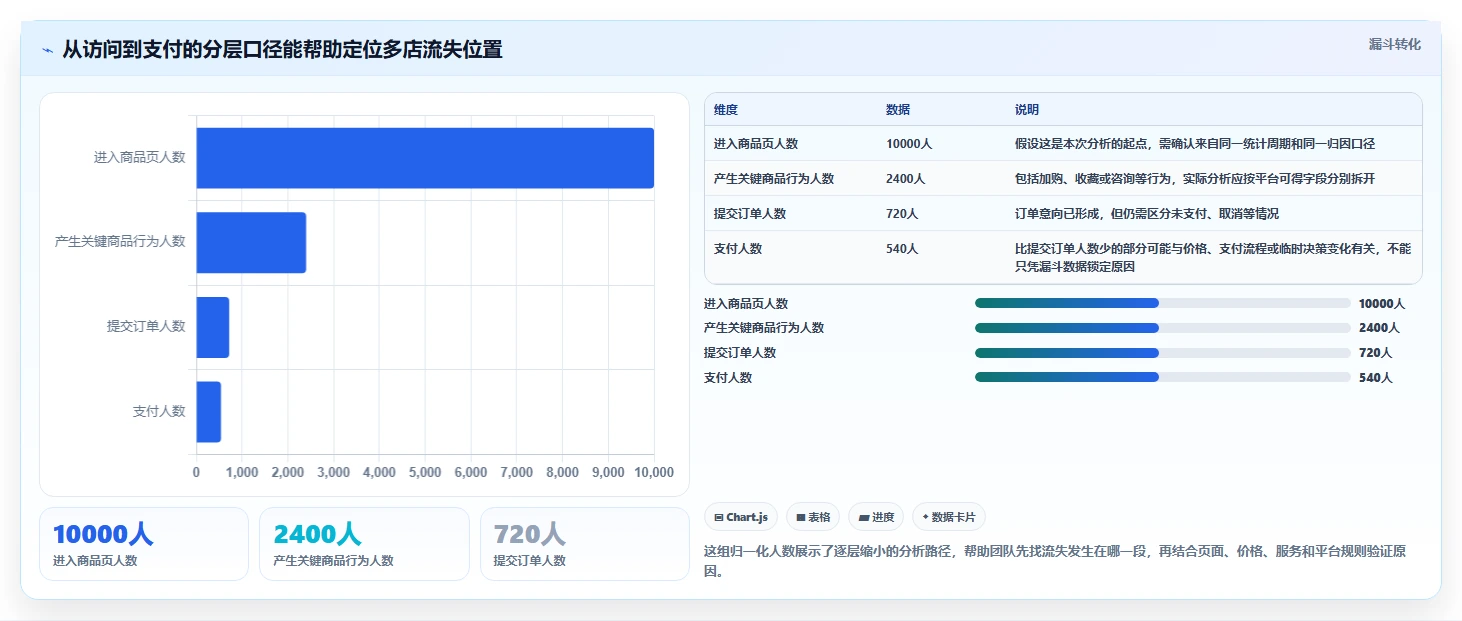Image resolution: width=1462 pixels, height=621 pixels.
Task: Click the progress bar for 产生关键商品行为人数 2400人
Action: [1162, 328]
